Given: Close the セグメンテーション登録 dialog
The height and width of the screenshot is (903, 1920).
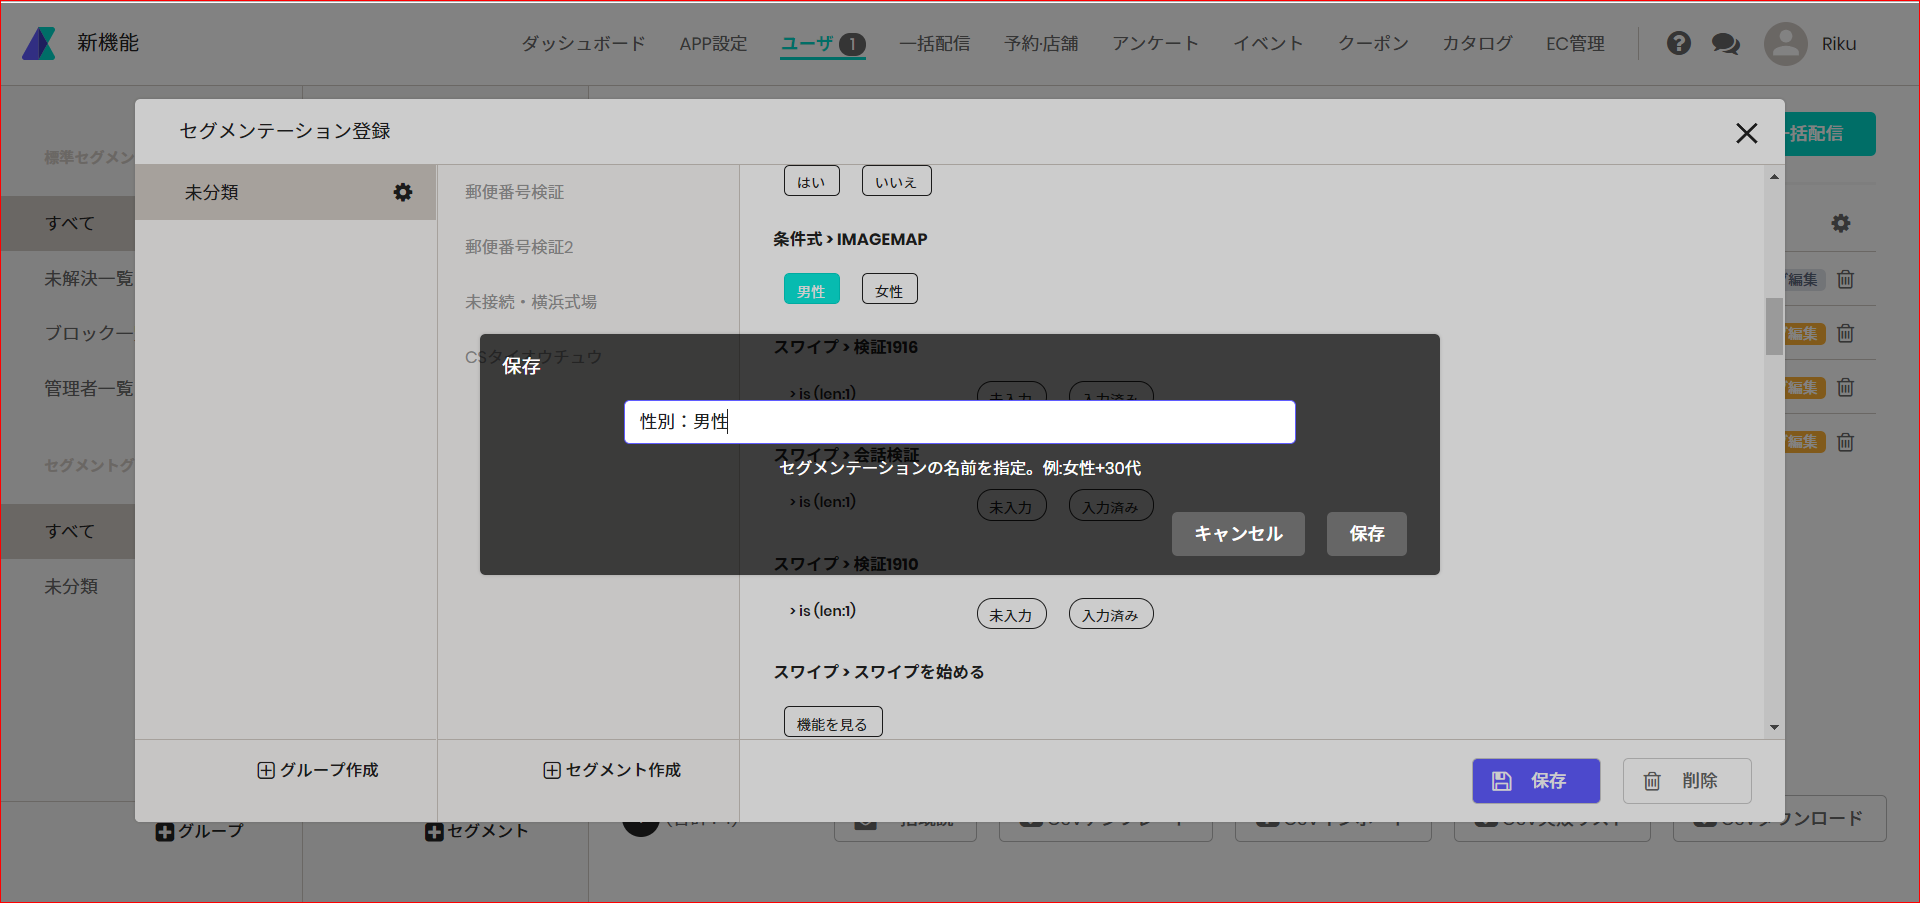Looking at the screenshot, I should (1747, 133).
